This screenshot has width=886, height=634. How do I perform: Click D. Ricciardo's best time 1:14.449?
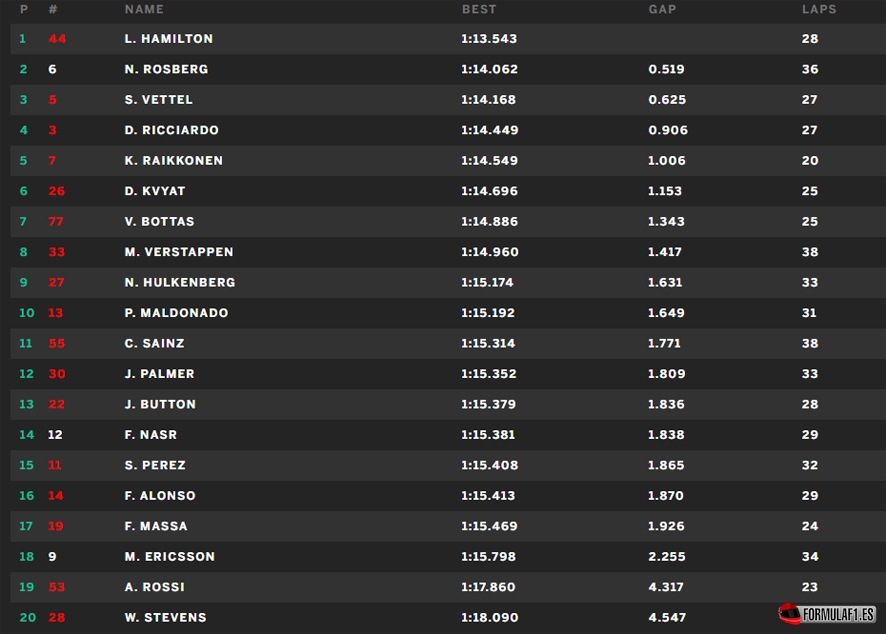(x=489, y=130)
